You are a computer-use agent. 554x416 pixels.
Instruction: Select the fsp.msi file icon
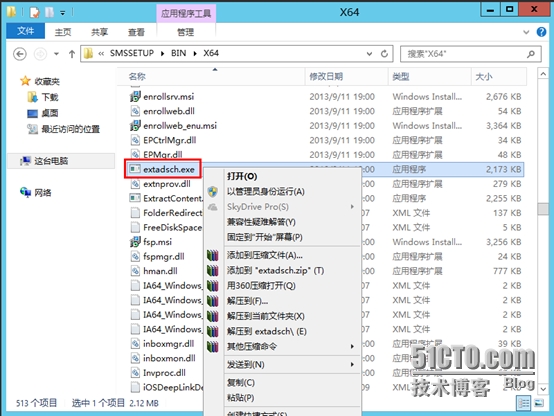[135, 242]
